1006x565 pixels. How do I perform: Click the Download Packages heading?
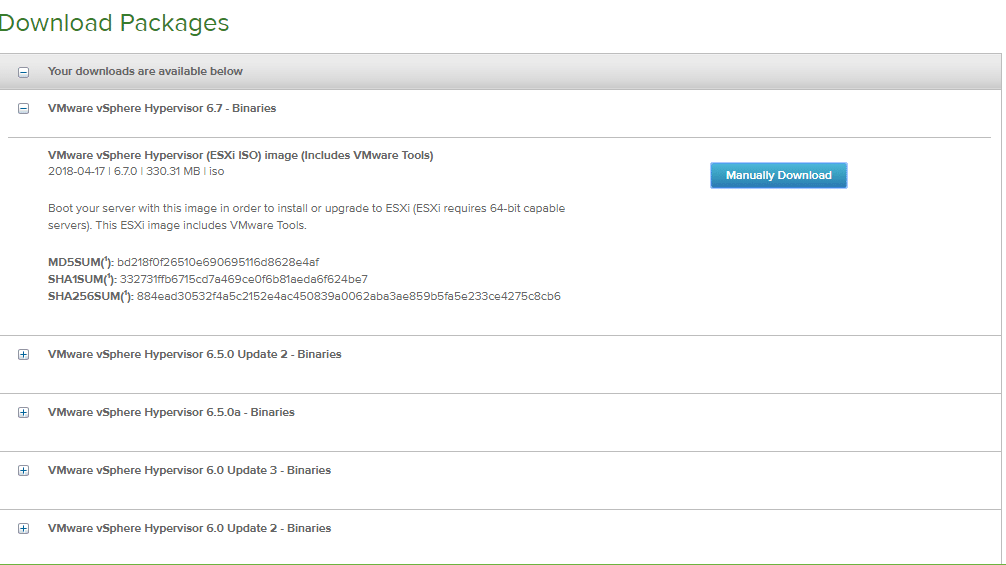tap(114, 23)
